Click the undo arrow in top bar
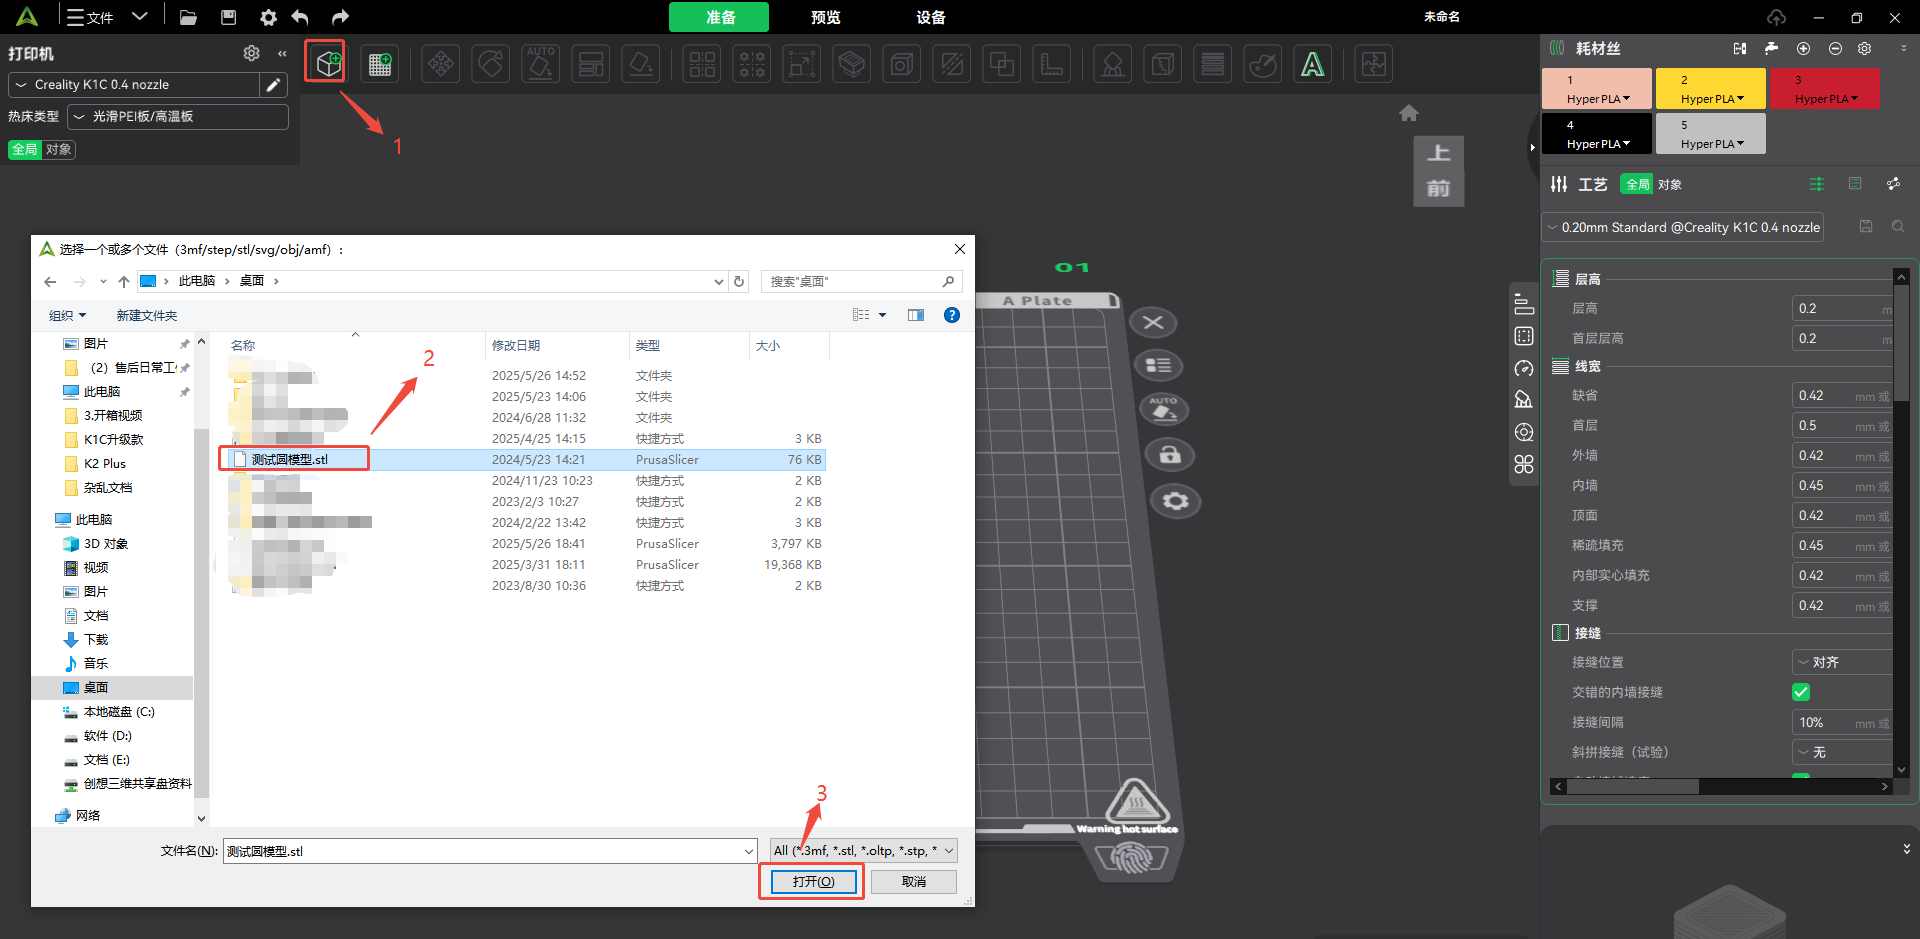 (x=300, y=17)
